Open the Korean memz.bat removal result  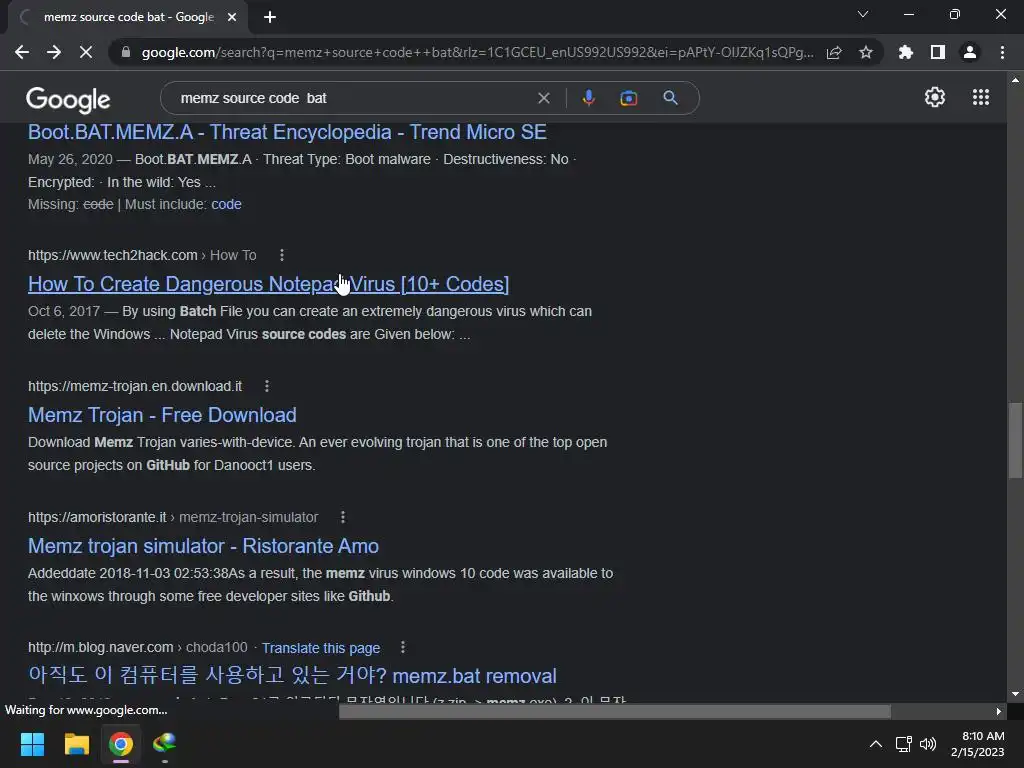tap(292, 675)
